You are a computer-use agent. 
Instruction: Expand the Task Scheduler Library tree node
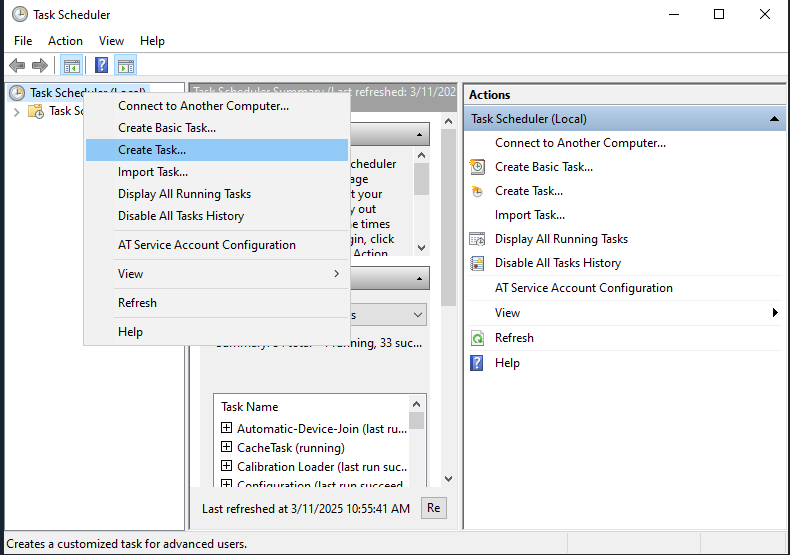click(17, 111)
